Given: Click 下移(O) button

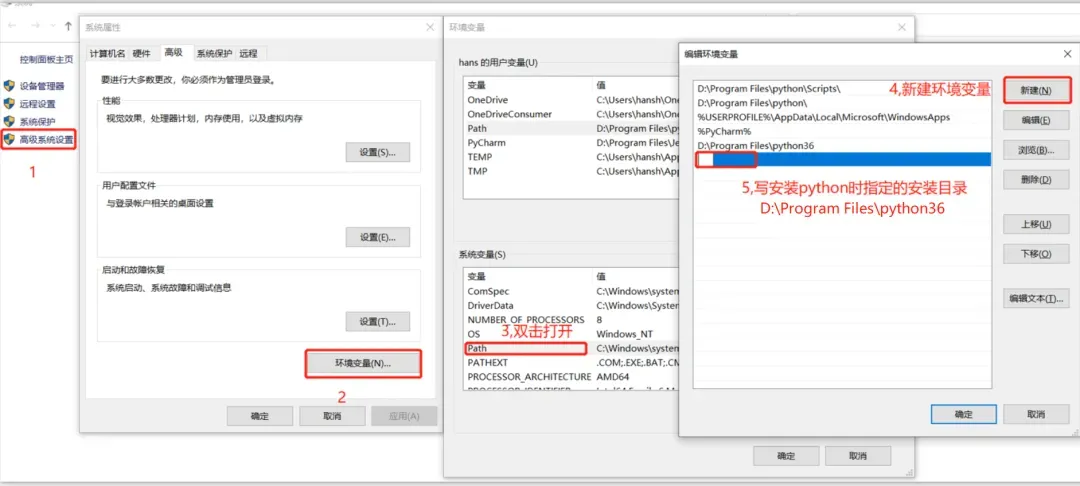Looking at the screenshot, I should 1036,254.
